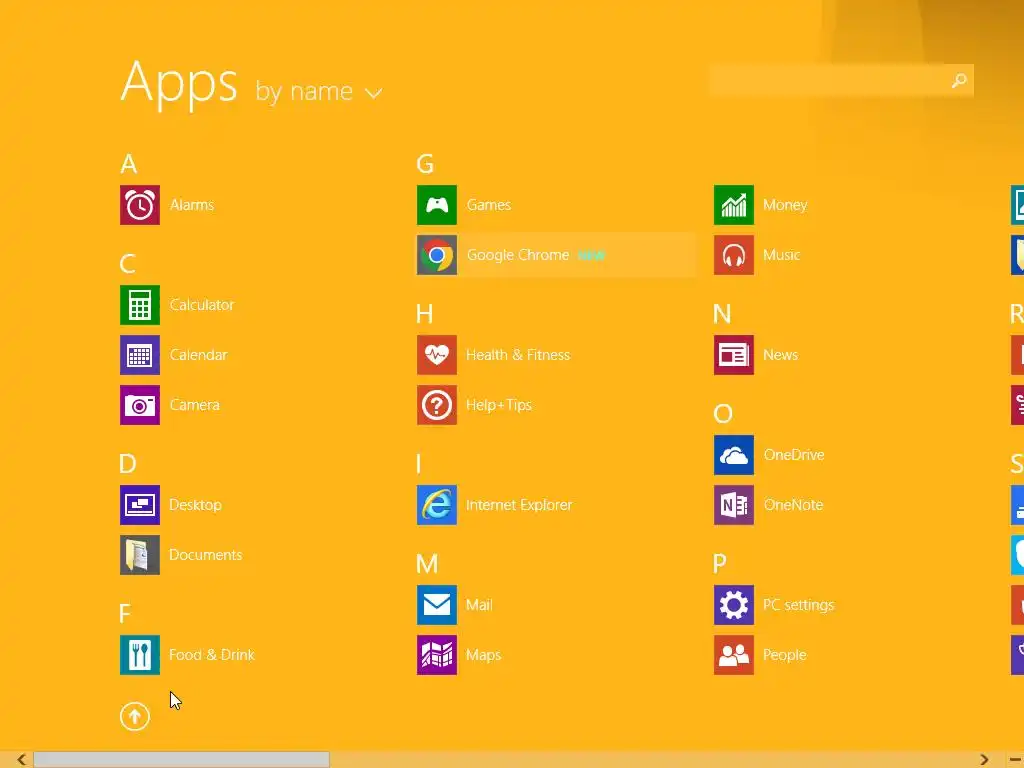Click the 'News' label
Image resolution: width=1024 pixels, height=768 pixels.
[x=781, y=355]
